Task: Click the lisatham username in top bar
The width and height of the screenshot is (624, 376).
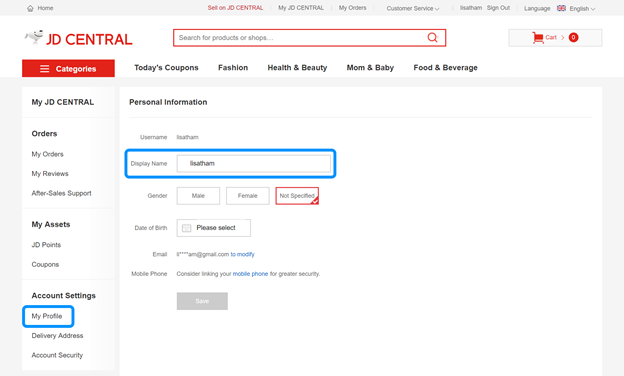Action: 471,8
